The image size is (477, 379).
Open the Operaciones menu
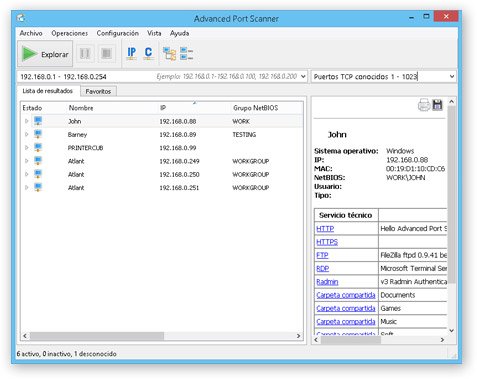70,33
